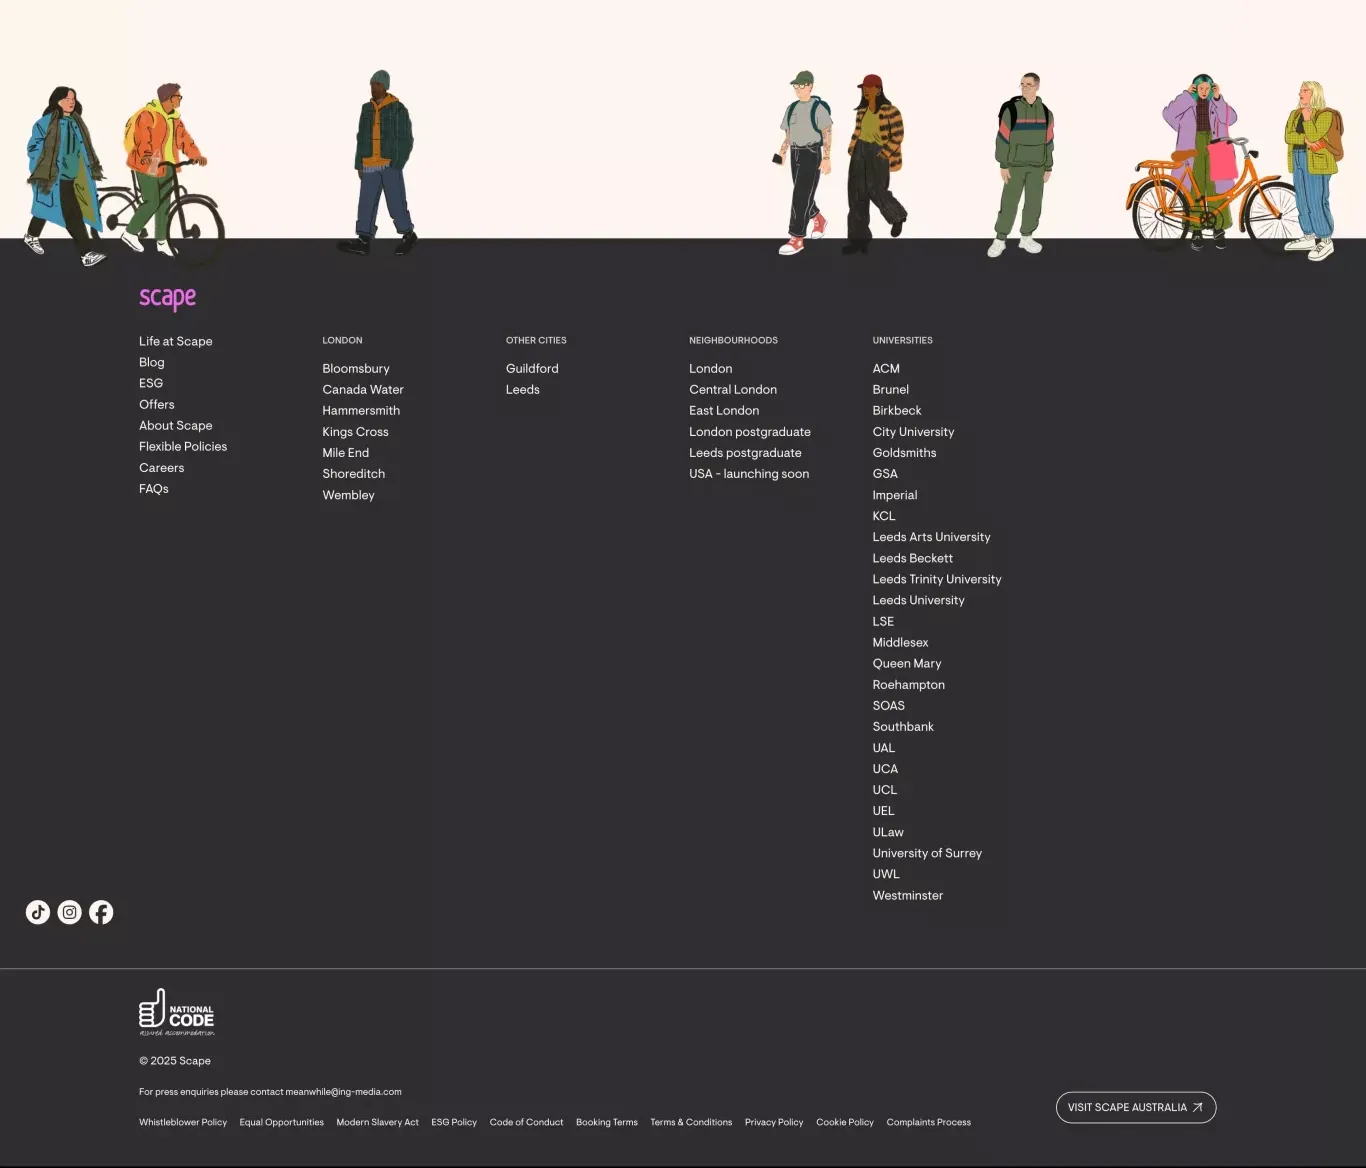Viewport: 1366px width, 1168px height.
Task: Open the Goldsmiths link
Action: click(x=905, y=452)
